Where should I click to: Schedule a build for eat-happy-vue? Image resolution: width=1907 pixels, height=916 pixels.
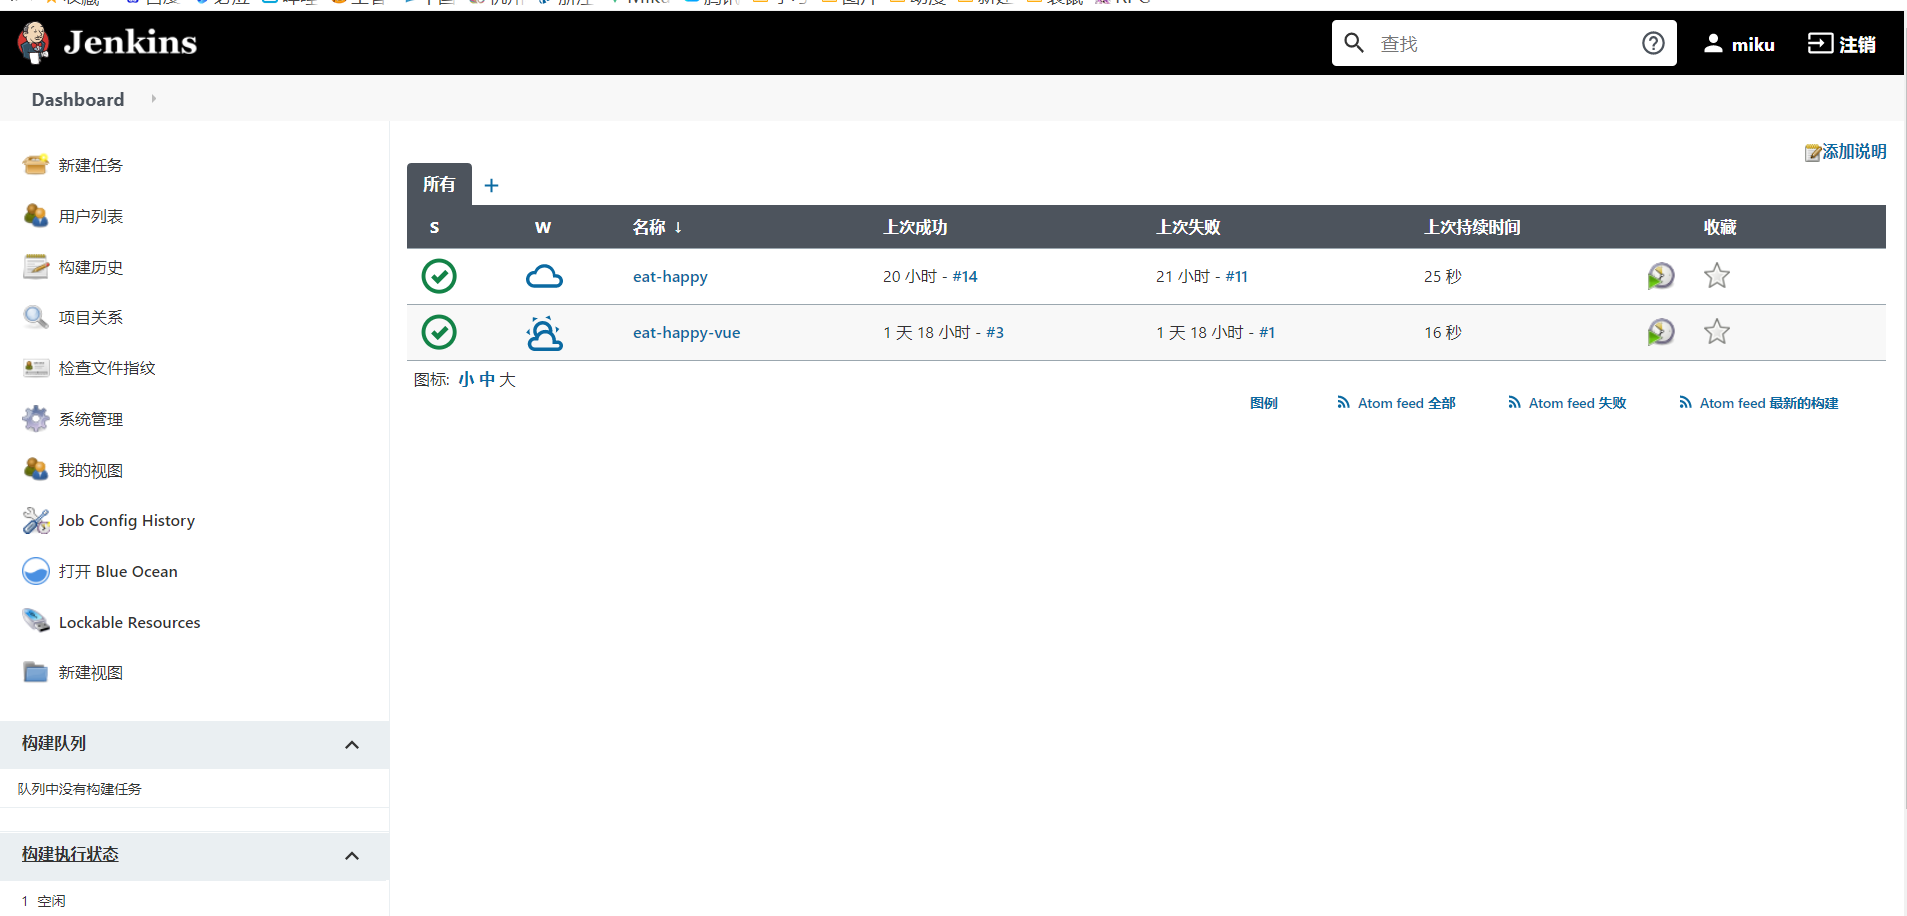(x=1661, y=332)
